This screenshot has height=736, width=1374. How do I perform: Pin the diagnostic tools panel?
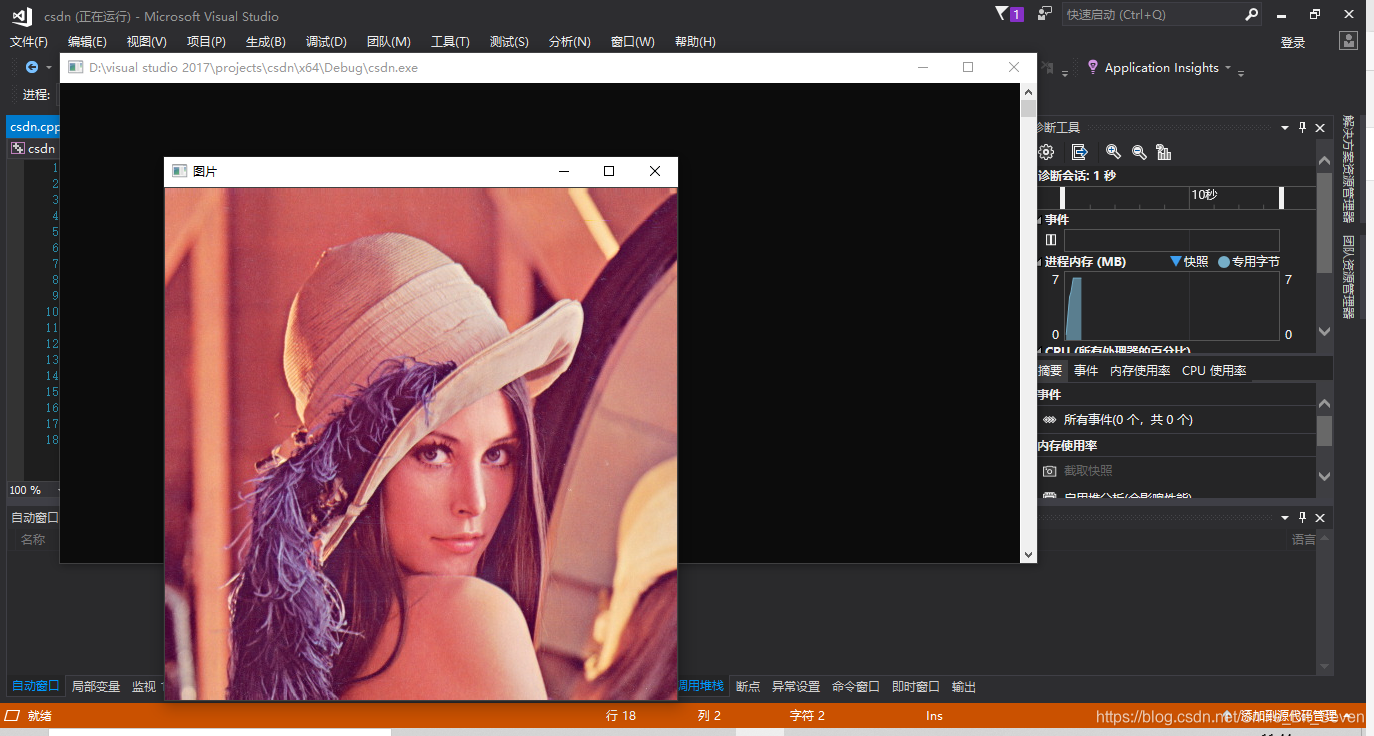(1302, 127)
